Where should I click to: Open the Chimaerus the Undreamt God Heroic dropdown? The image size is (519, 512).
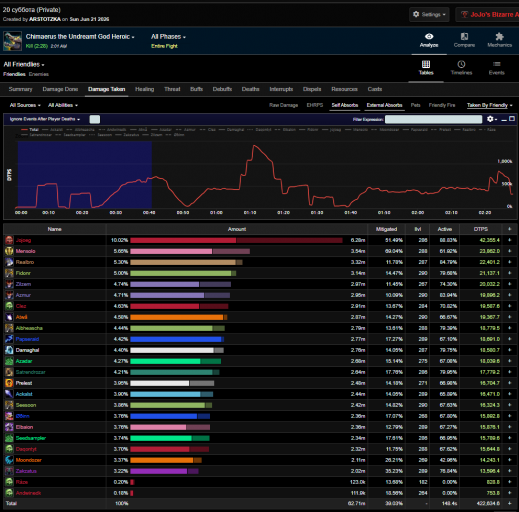tap(80, 37)
